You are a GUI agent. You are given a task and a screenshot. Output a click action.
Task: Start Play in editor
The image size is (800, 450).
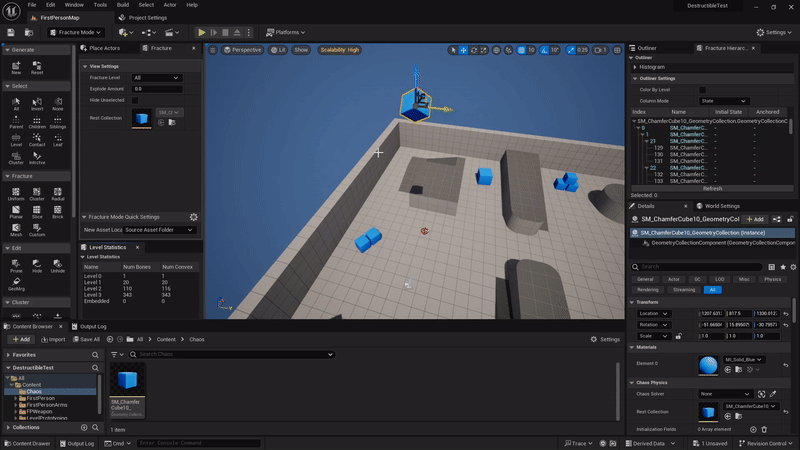[202, 32]
